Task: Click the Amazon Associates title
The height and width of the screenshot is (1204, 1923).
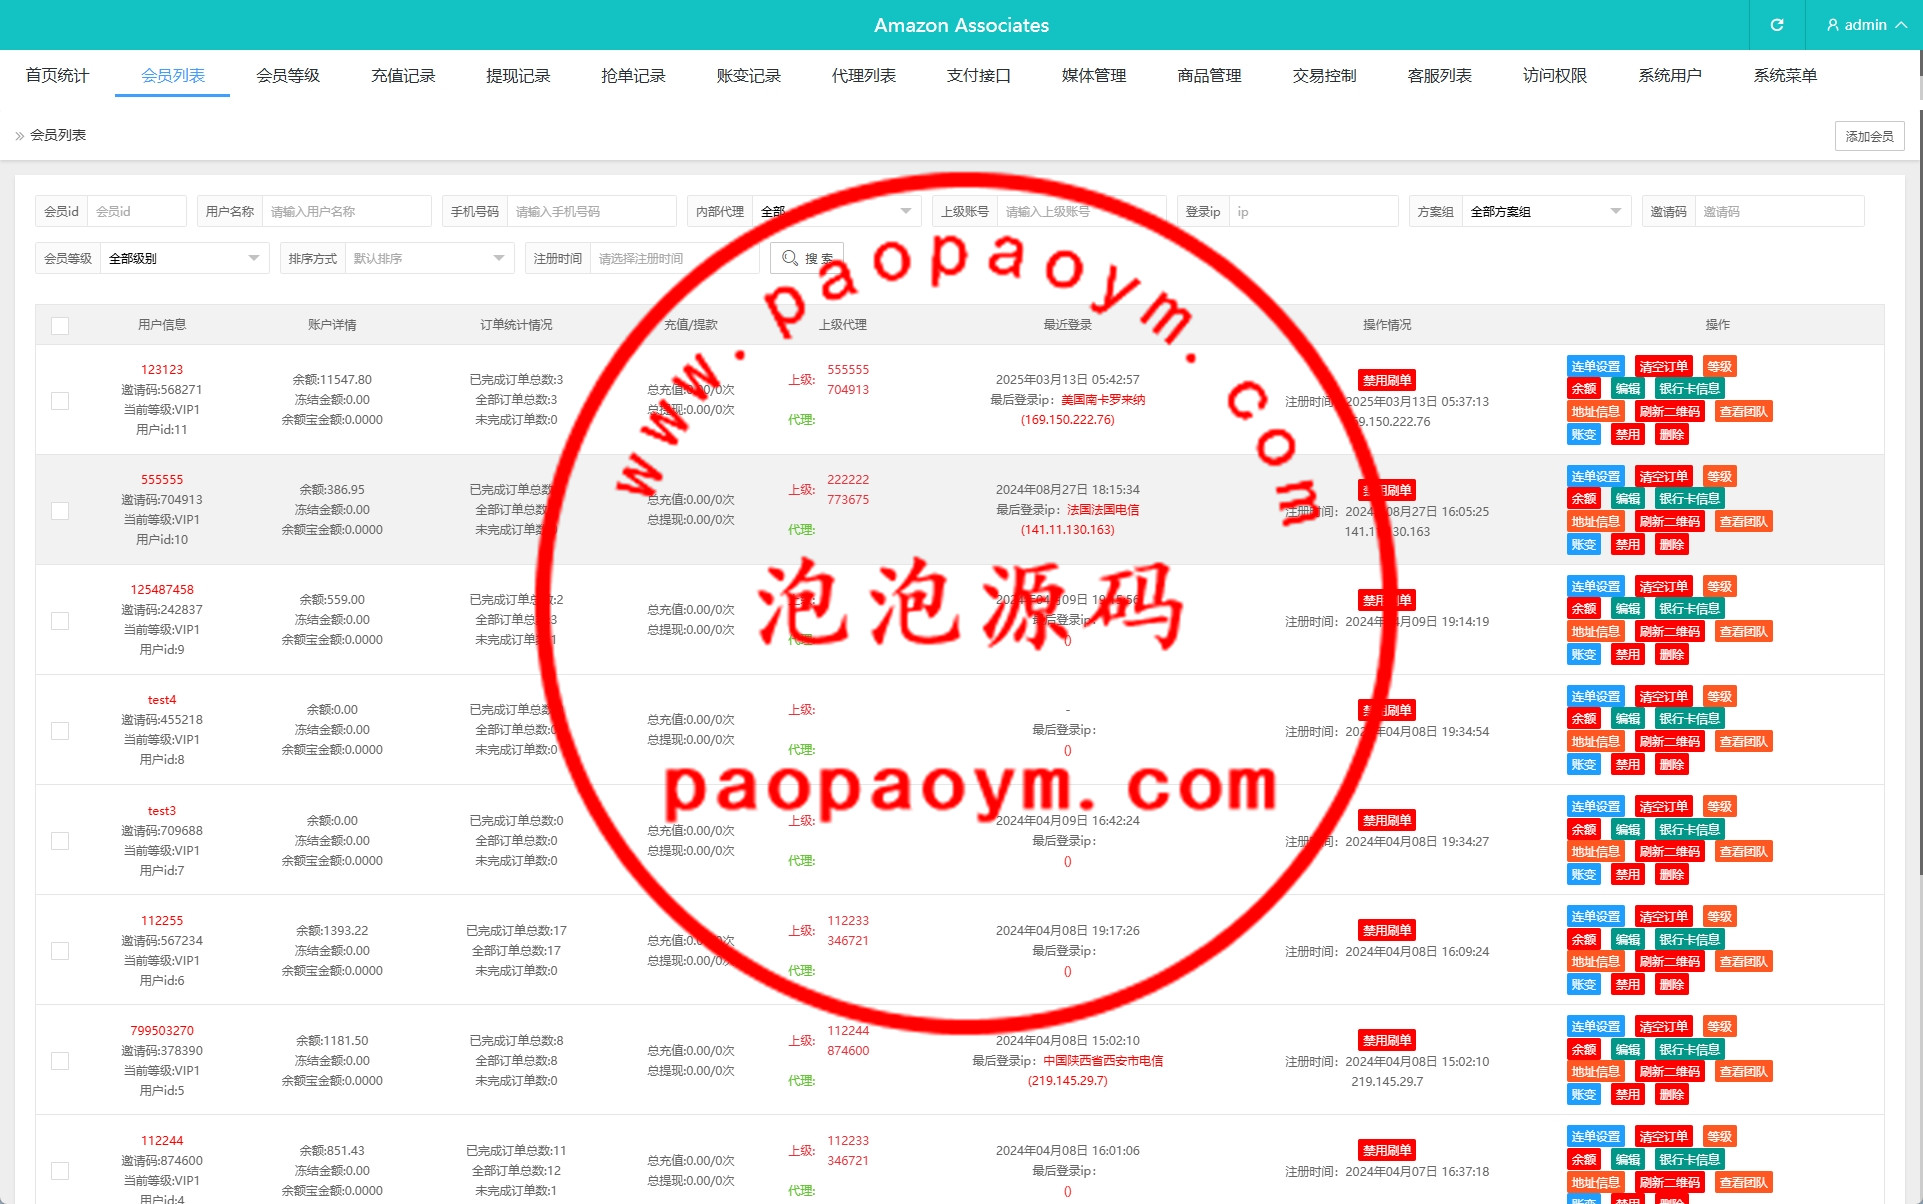Action: 961,25
